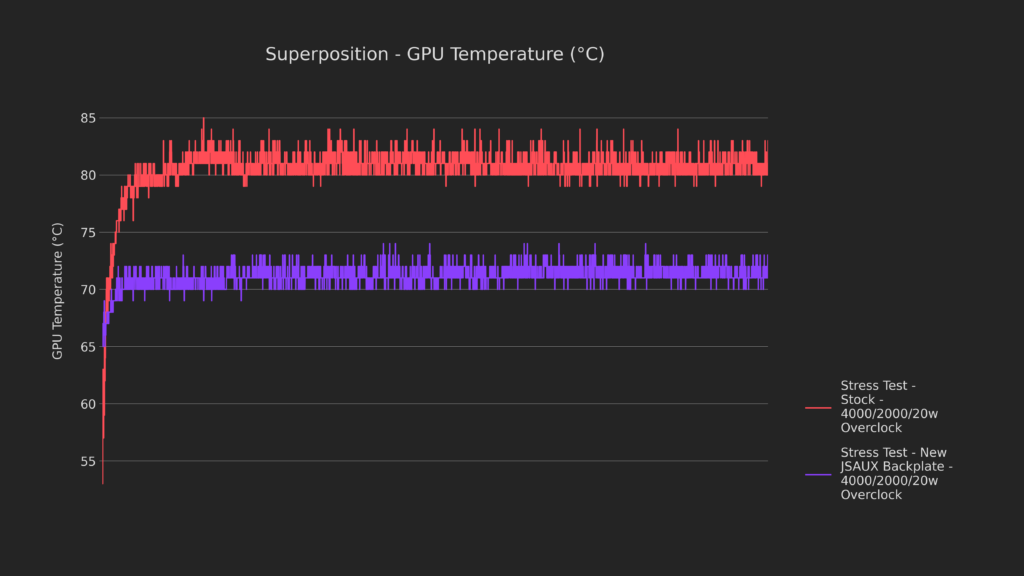Click the purple JSAUX Backplate trace plateau
The image size is (1024, 576).
point(450,275)
